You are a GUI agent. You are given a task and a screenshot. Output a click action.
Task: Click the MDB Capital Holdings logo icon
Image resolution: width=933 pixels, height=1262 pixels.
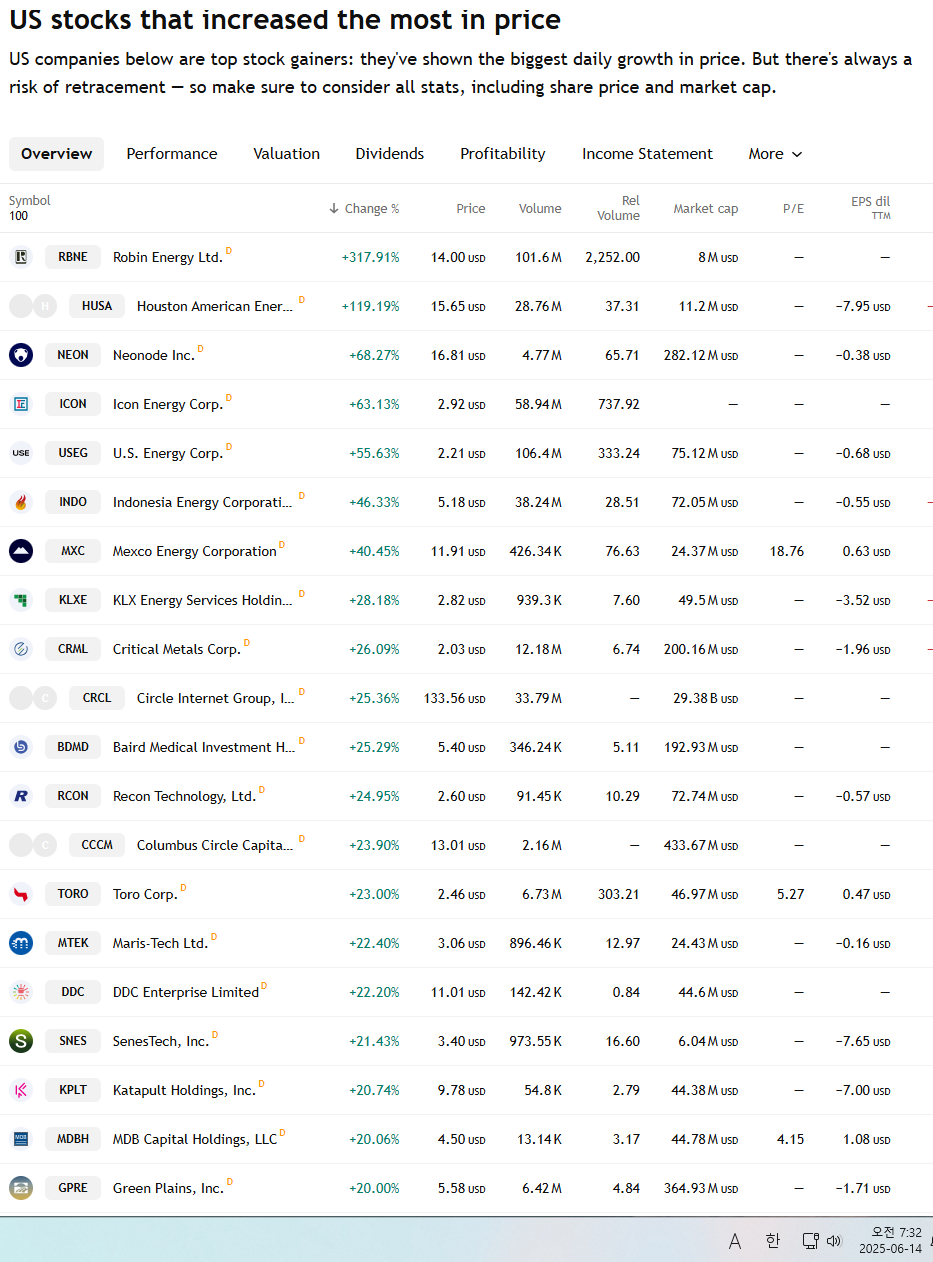pos(21,1139)
